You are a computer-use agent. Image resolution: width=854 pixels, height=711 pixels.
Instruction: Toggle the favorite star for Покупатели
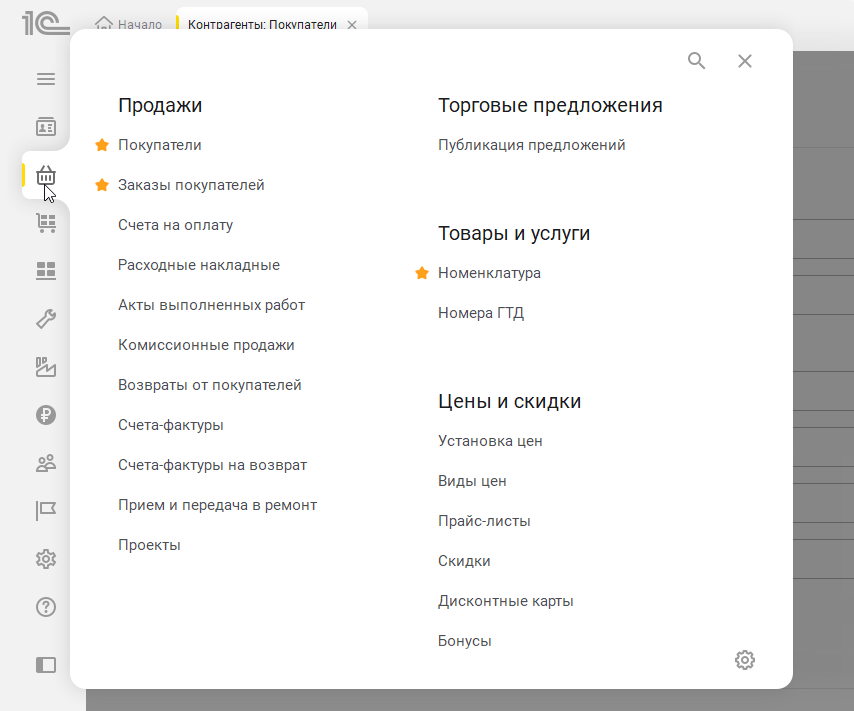tap(100, 144)
